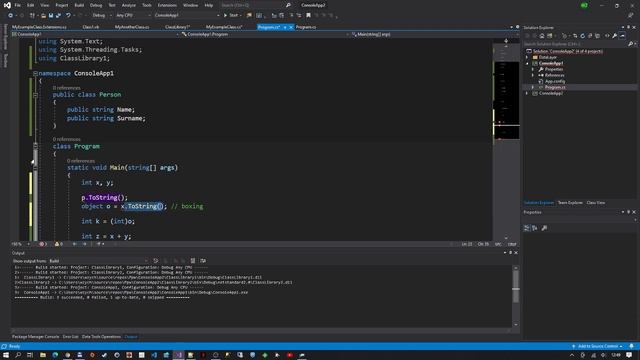This screenshot has height=360, width=640.
Task: Open the Project menu
Action: pos(62,5)
